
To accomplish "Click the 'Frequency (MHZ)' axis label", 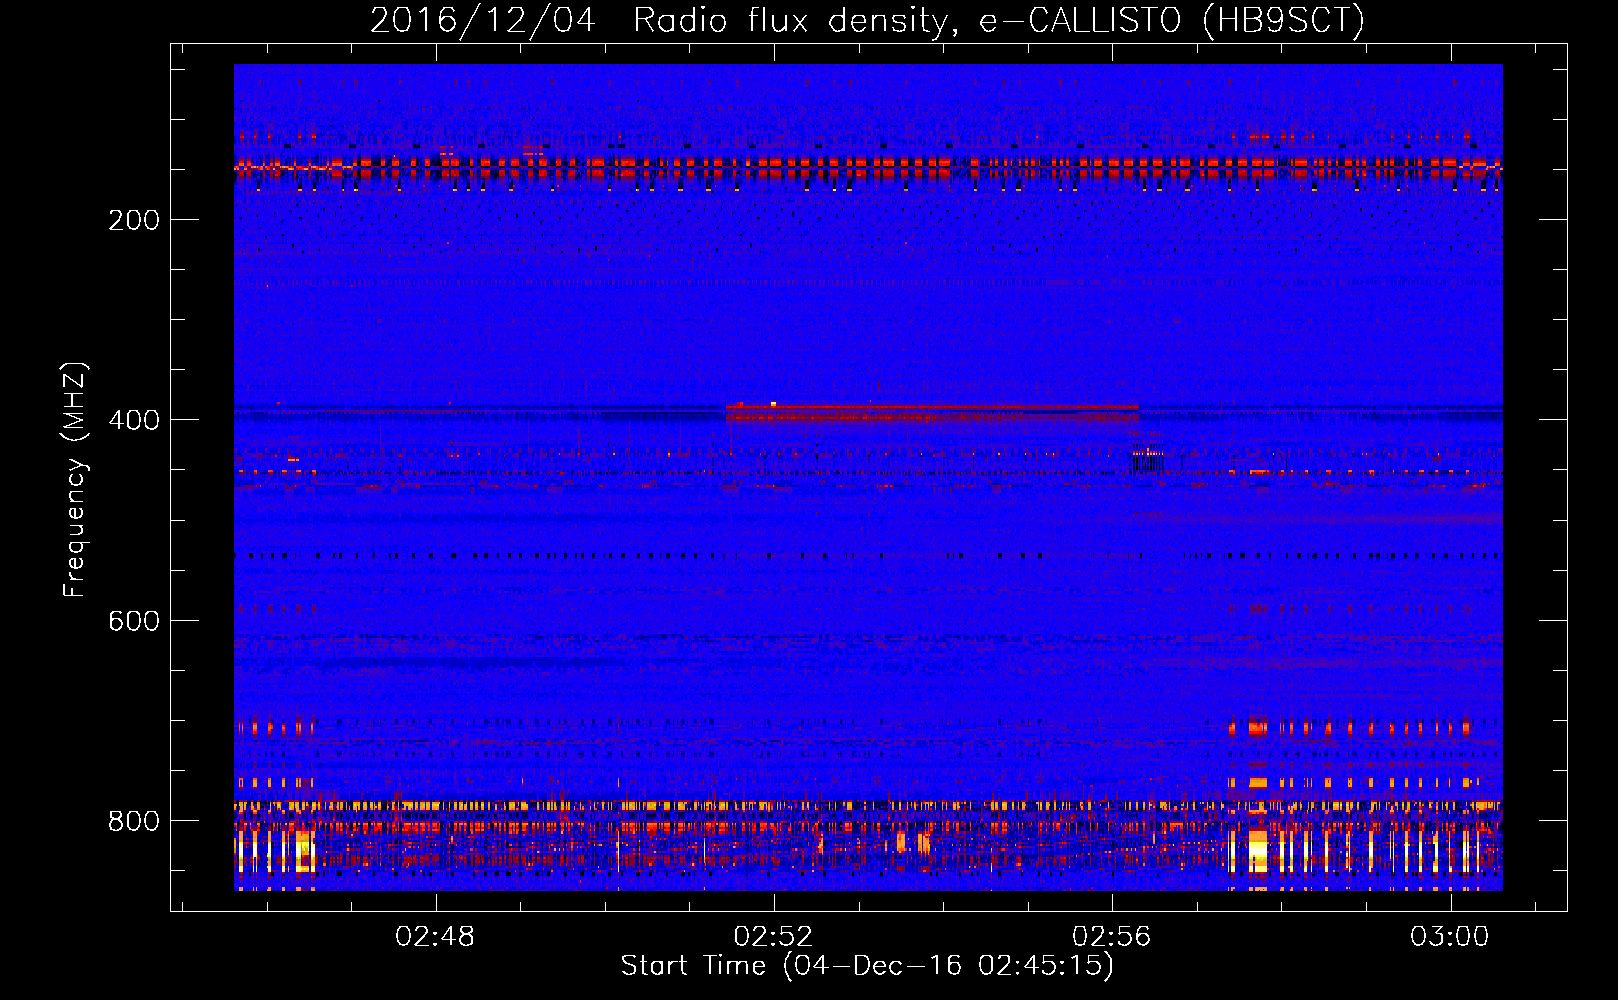I will [75, 480].
